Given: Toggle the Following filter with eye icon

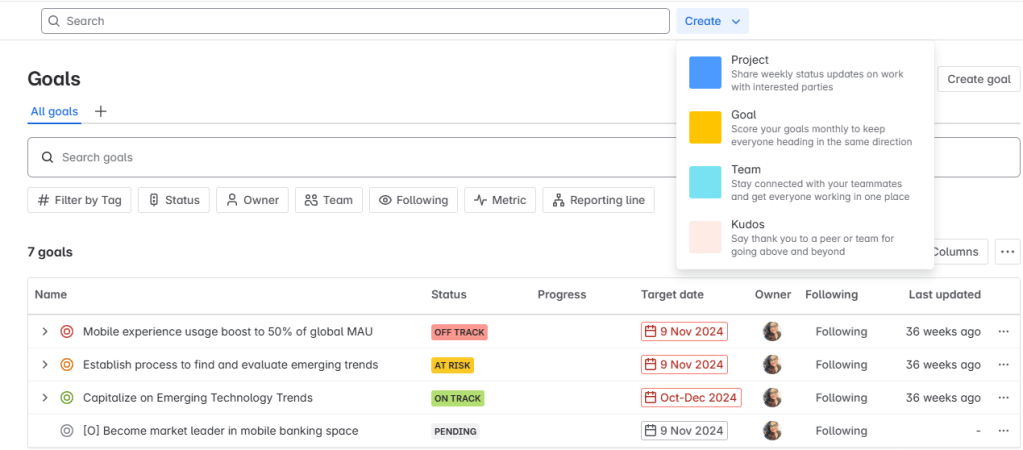Looking at the screenshot, I should (413, 200).
